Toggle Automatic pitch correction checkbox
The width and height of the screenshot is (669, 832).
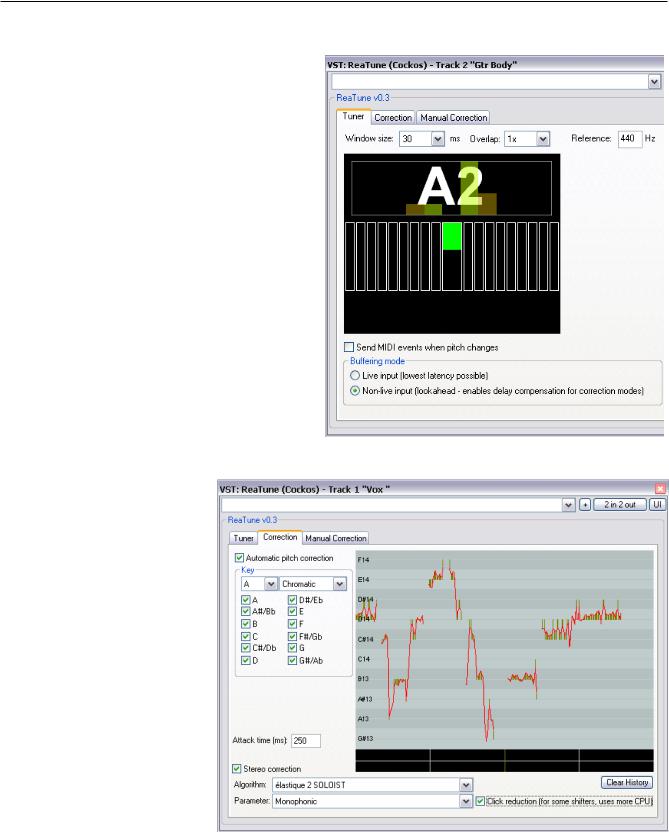click(x=239, y=558)
